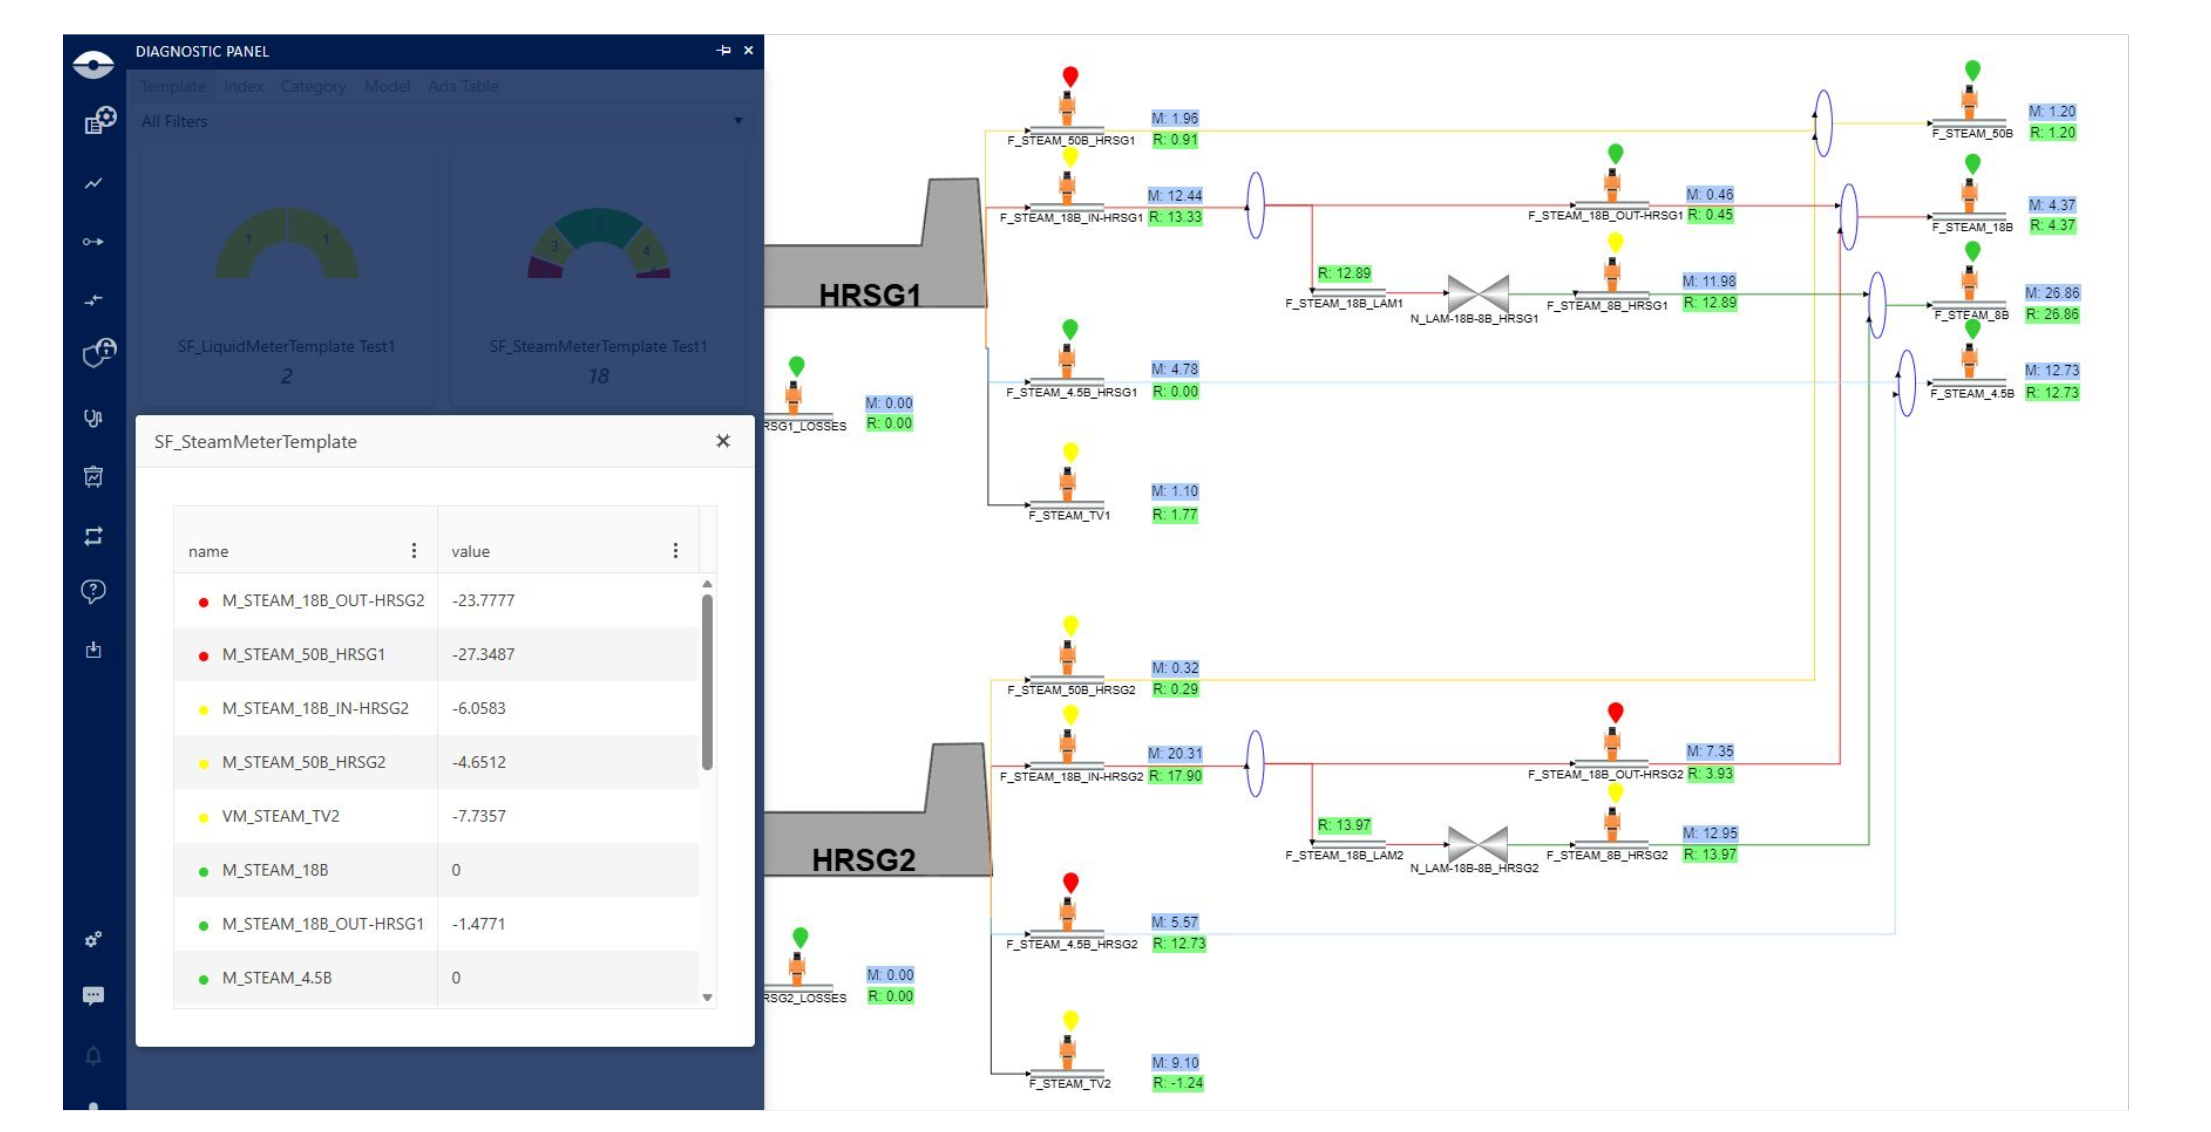Click the red marker on F_STEAM_50B_HRSG1 meter
Viewport: 2211px width, 1132px height.
pyautogui.click(x=1070, y=76)
